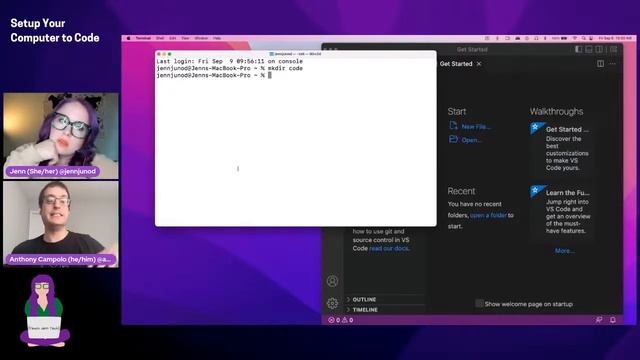The image size is (640, 360).
Task: Click the VS Code window title Get Started
Action: coord(472,49)
